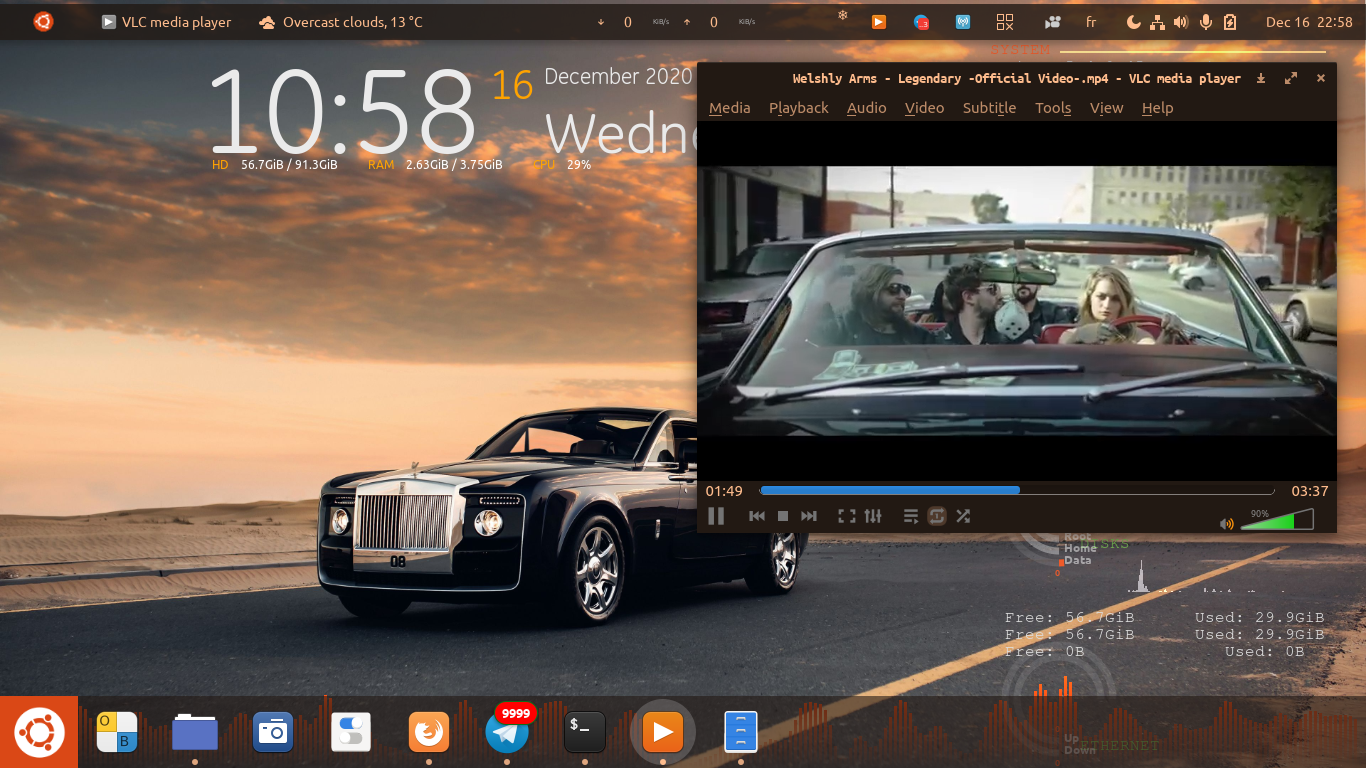Viewport: 1366px width, 768px height.
Task: Skip to previous media in VLC
Action: [757, 516]
